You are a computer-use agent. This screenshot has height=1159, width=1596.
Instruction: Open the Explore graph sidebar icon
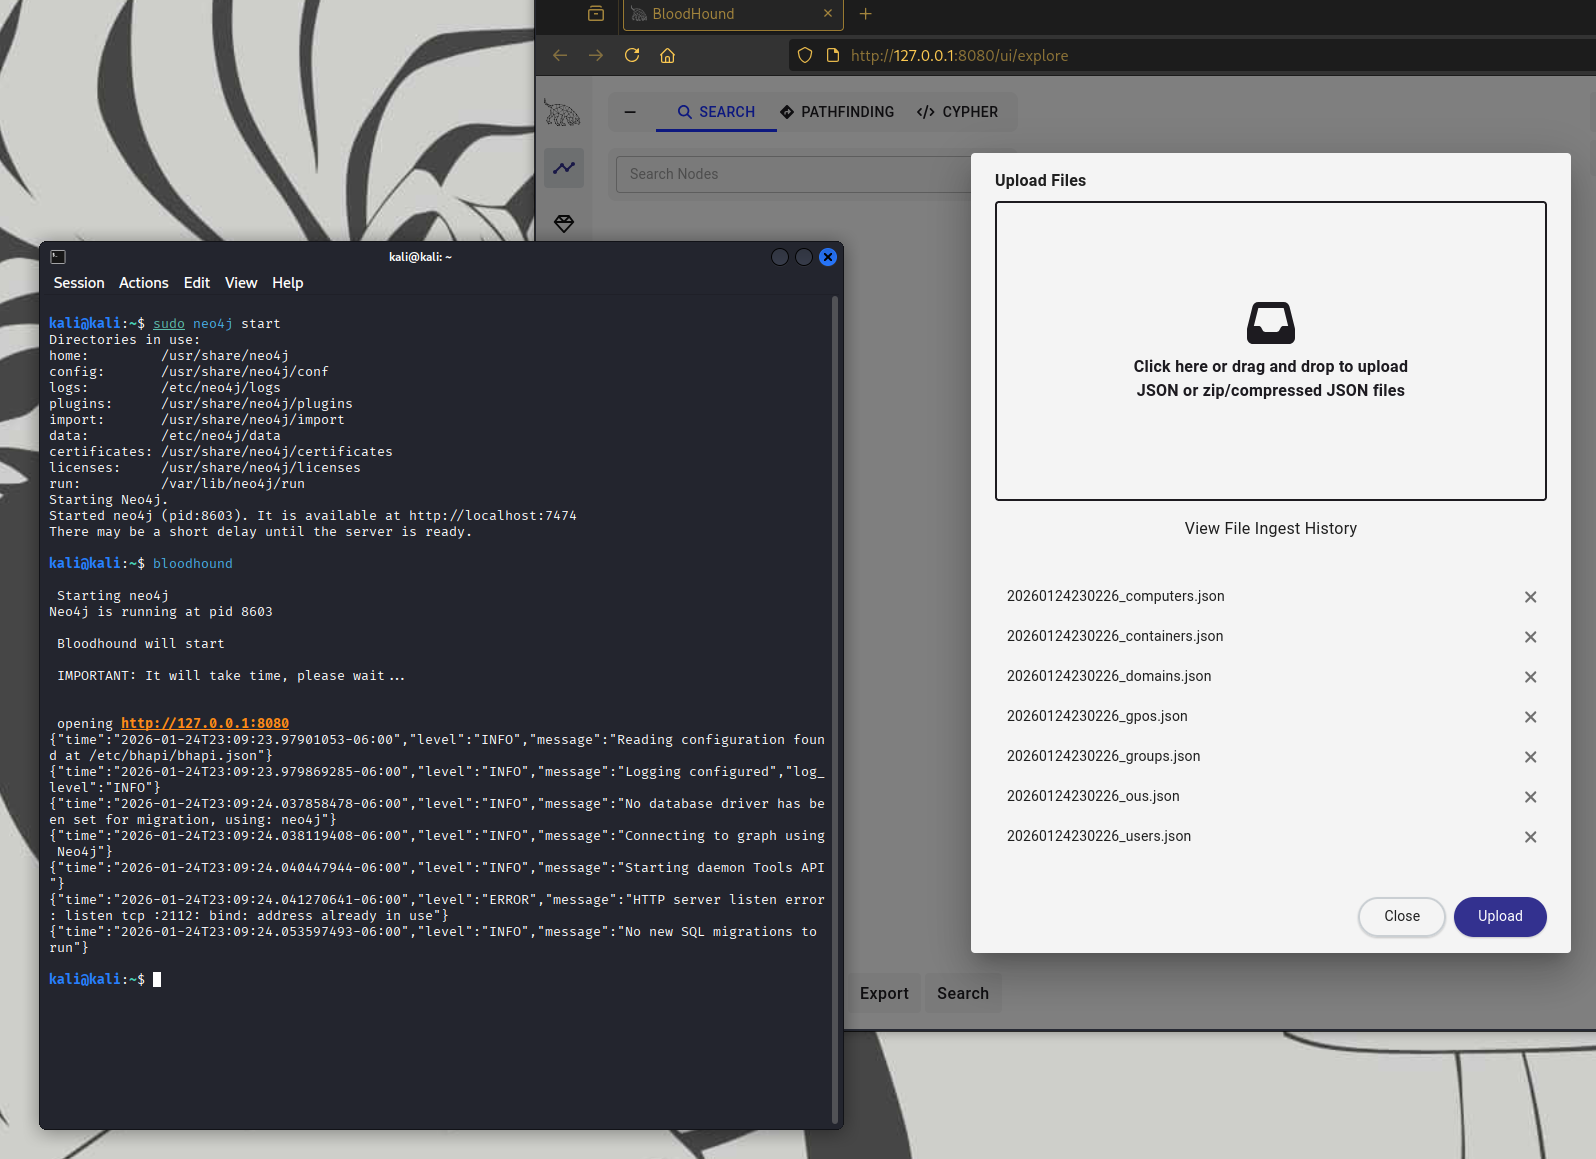click(564, 168)
